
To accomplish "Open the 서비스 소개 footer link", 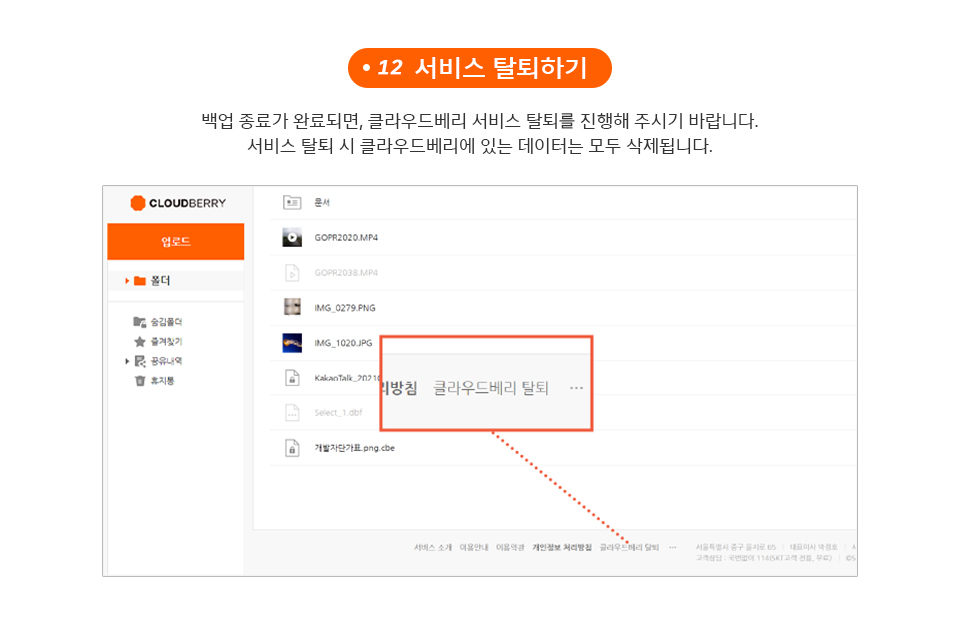I will (433, 547).
